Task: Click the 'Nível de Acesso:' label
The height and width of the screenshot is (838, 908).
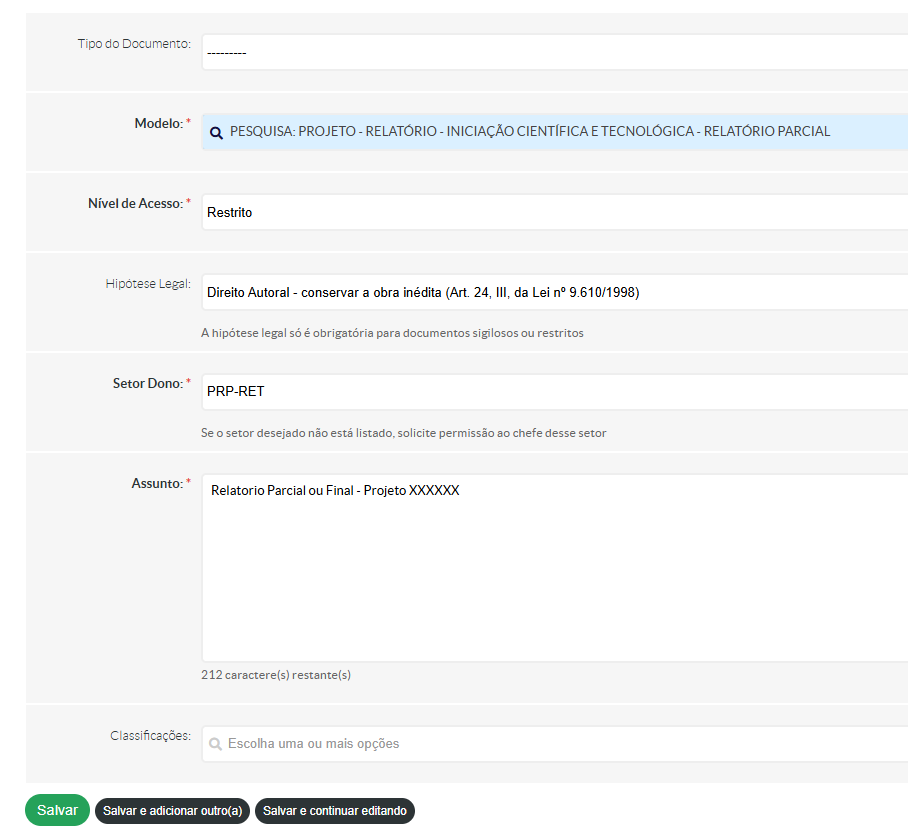Action: [x=136, y=203]
